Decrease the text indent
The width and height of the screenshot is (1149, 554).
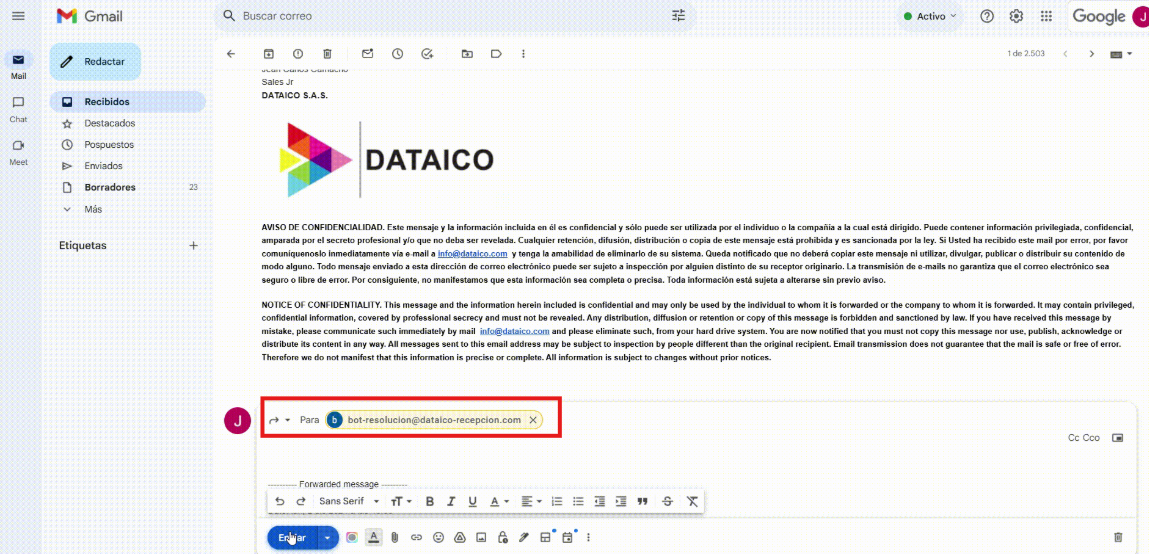click(x=599, y=501)
